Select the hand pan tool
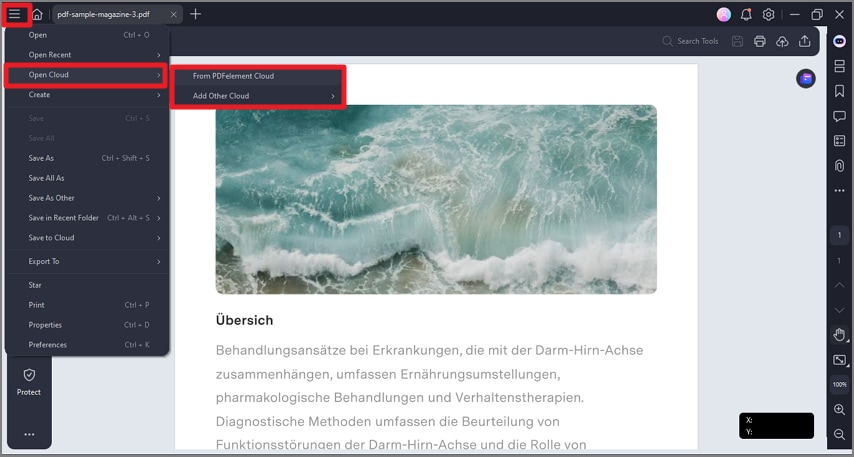 point(839,335)
